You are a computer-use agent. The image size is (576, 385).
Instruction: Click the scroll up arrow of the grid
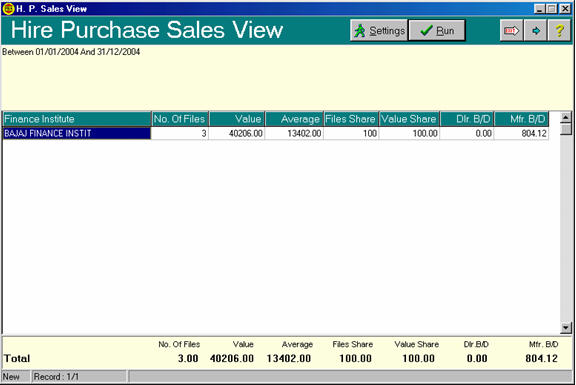[x=566, y=117]
